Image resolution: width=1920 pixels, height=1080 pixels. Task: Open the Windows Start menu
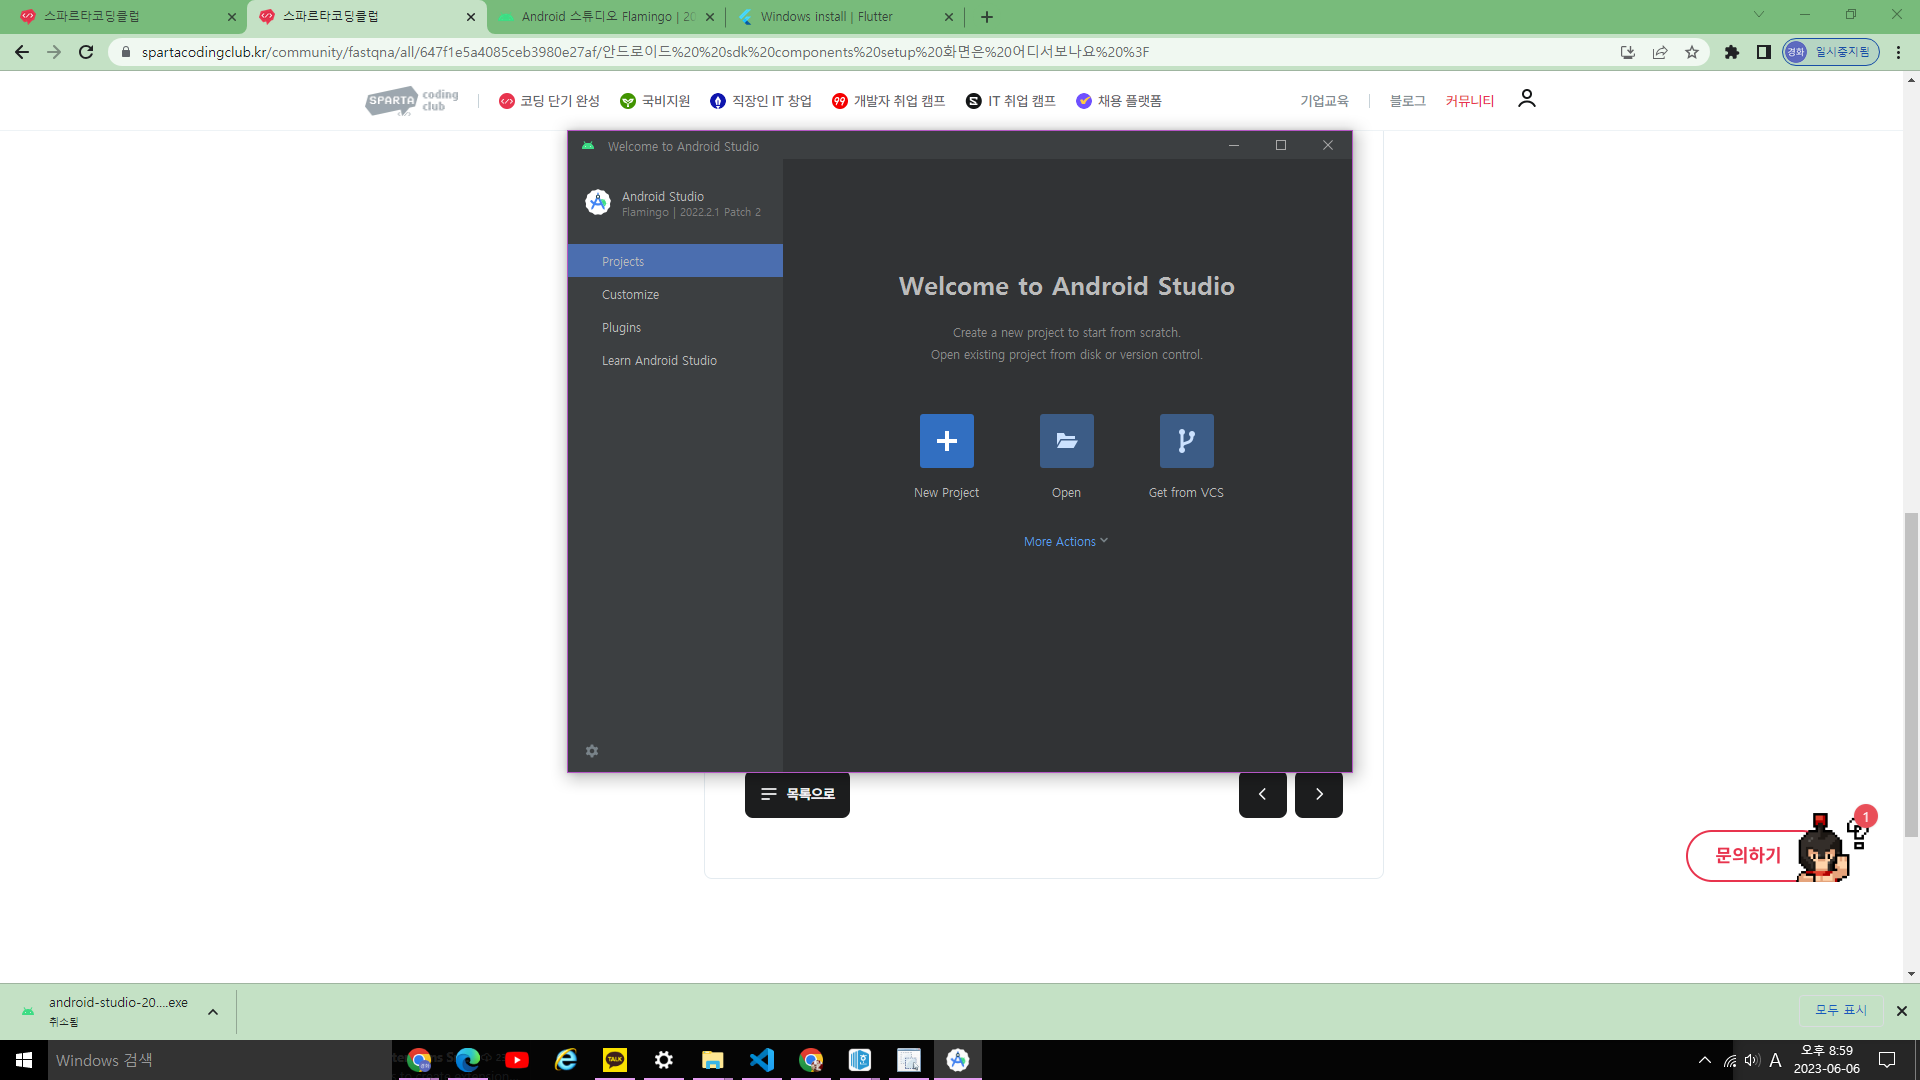pos(24,1060)
